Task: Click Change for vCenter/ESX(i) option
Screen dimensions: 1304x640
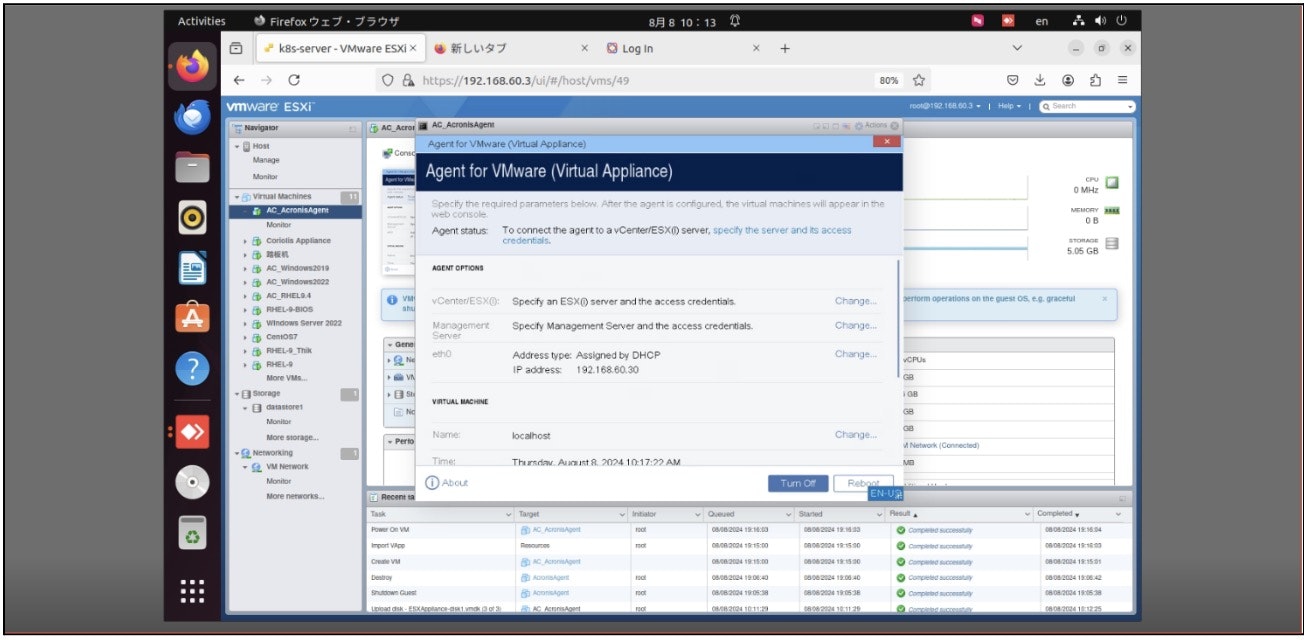Action: click(x=856, y=301)
